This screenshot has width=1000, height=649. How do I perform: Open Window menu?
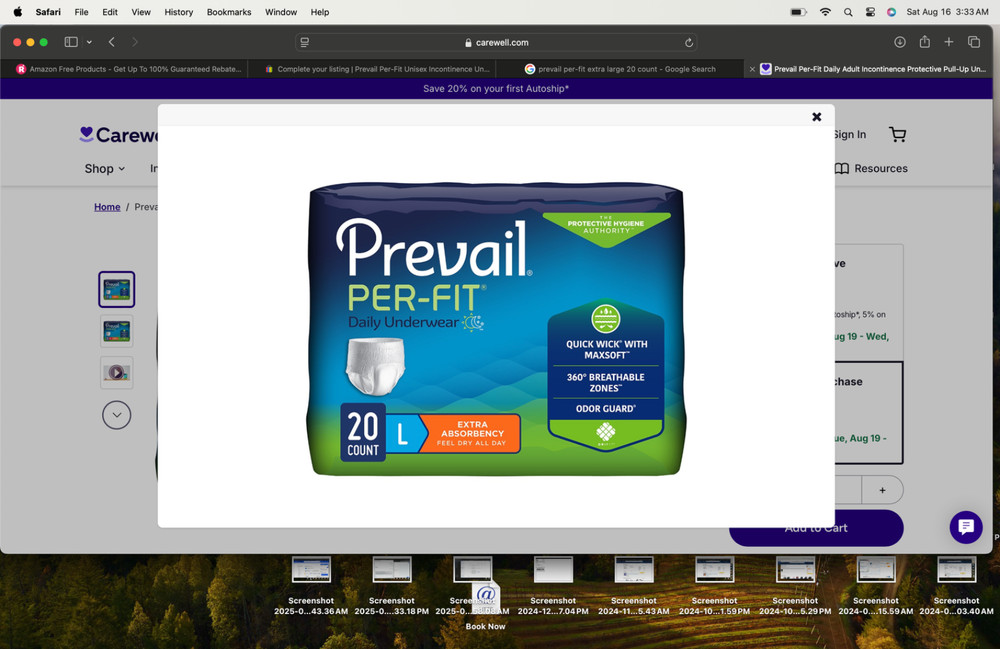(x=281, y=11)
